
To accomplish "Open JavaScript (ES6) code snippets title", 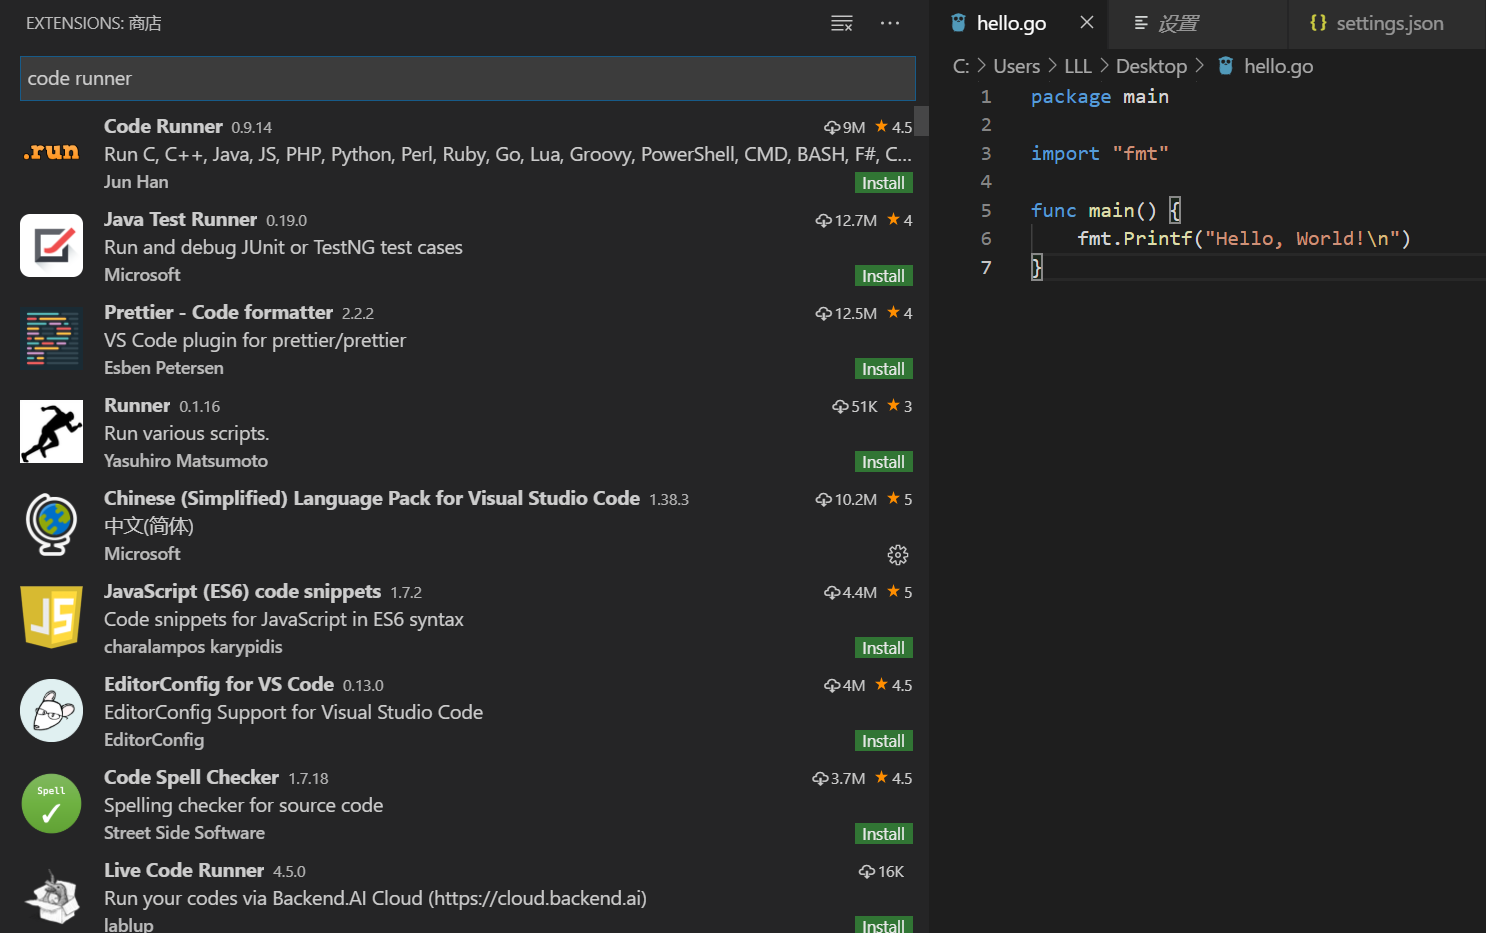I will point(242,591).
